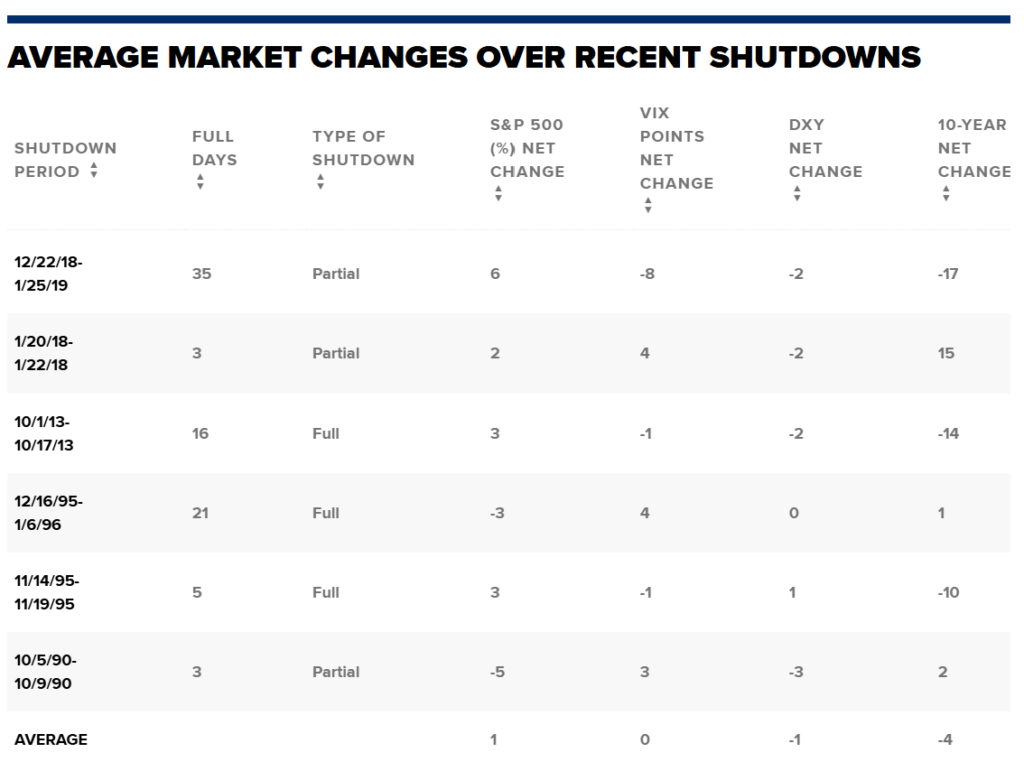Click sort arrows under DXY Net Change

797,195
